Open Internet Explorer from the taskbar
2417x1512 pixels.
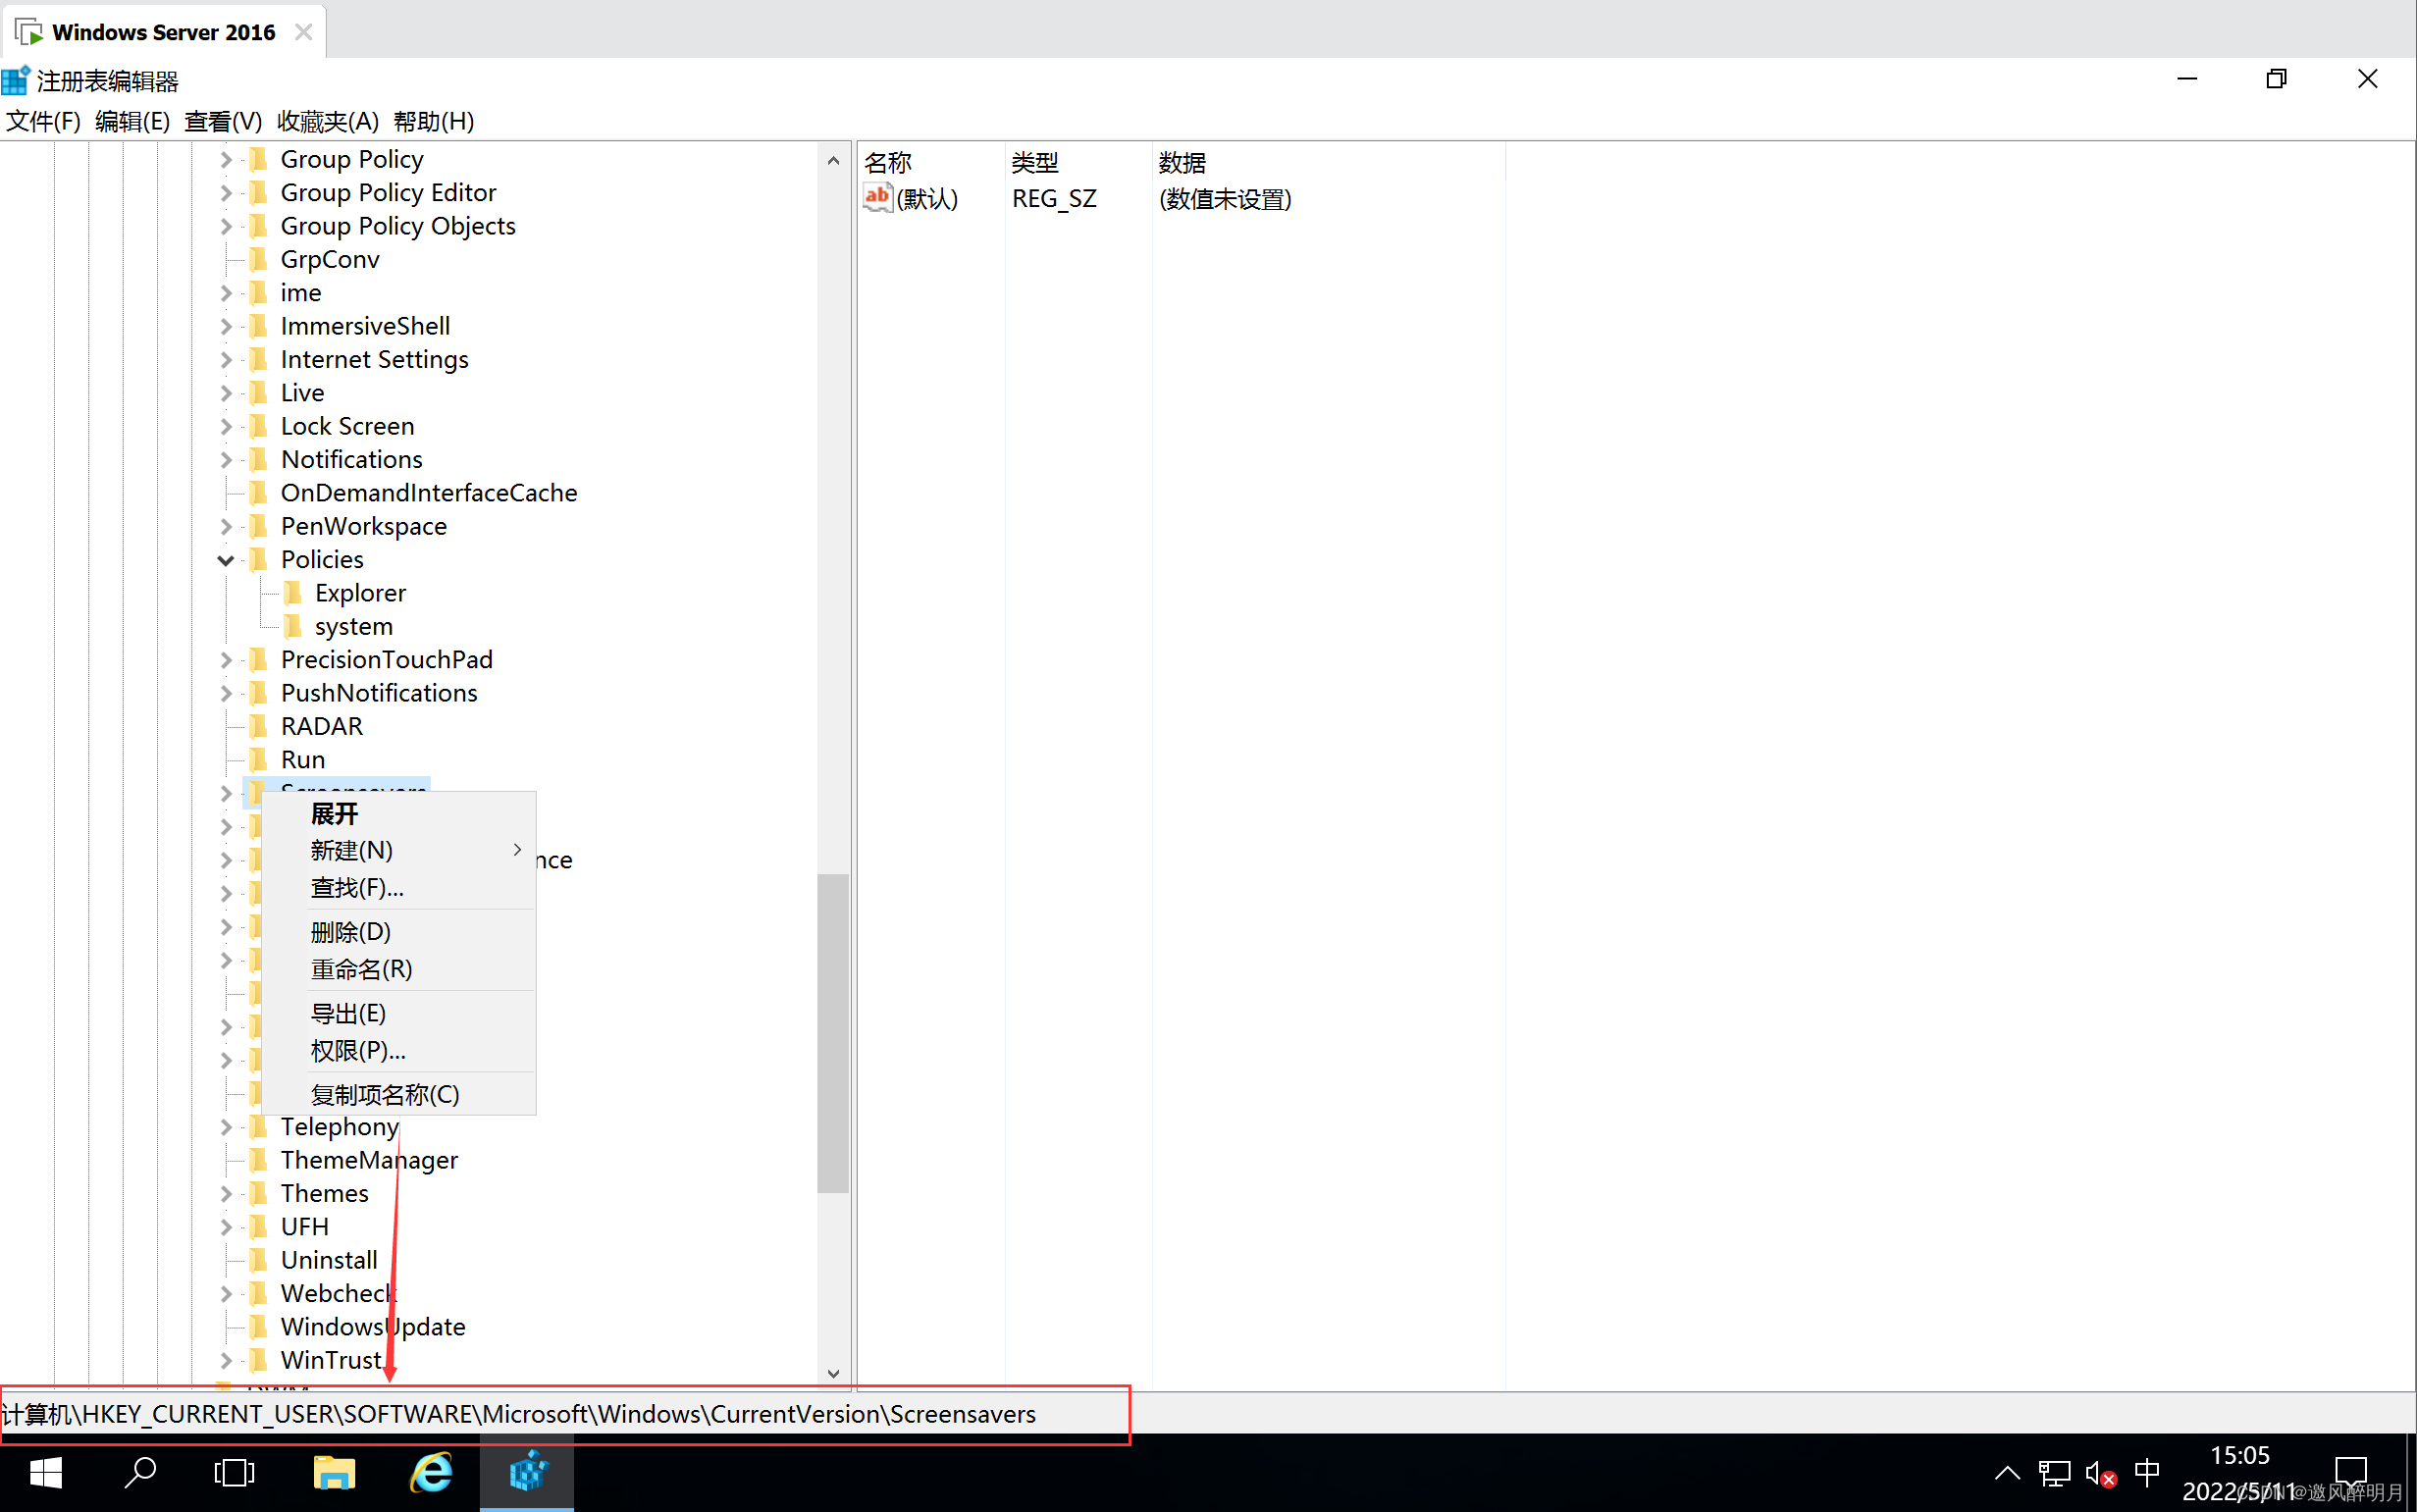tap(431, 1472)
